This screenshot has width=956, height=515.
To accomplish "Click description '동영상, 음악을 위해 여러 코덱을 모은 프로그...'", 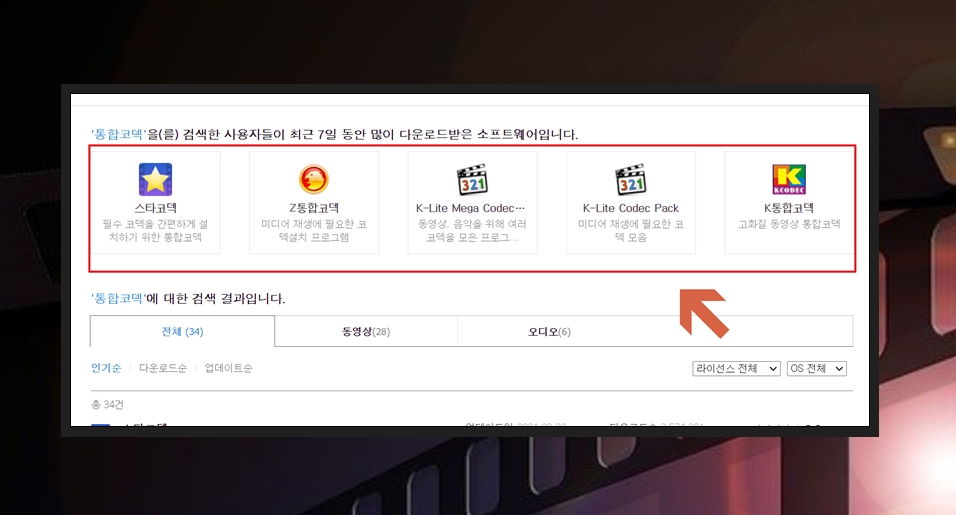I will click(x=473, y=230).
